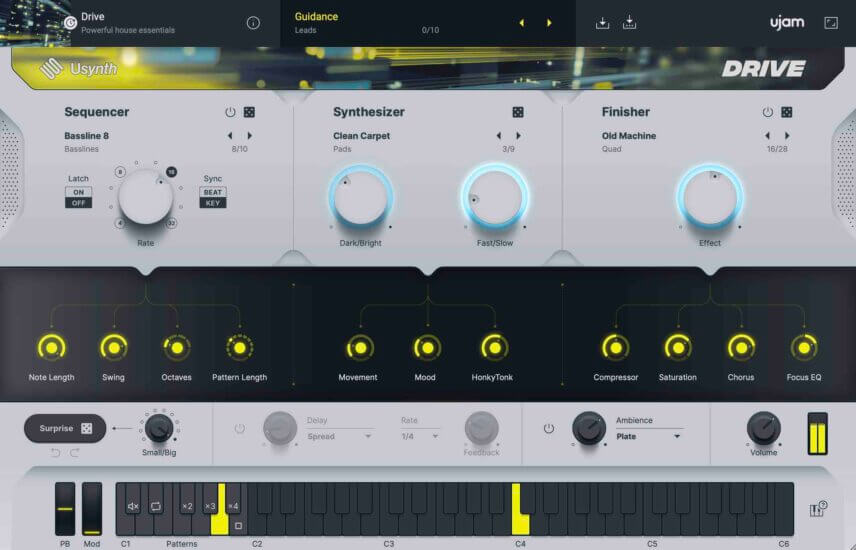Toggle Finisher power button

tap(768, 112)
